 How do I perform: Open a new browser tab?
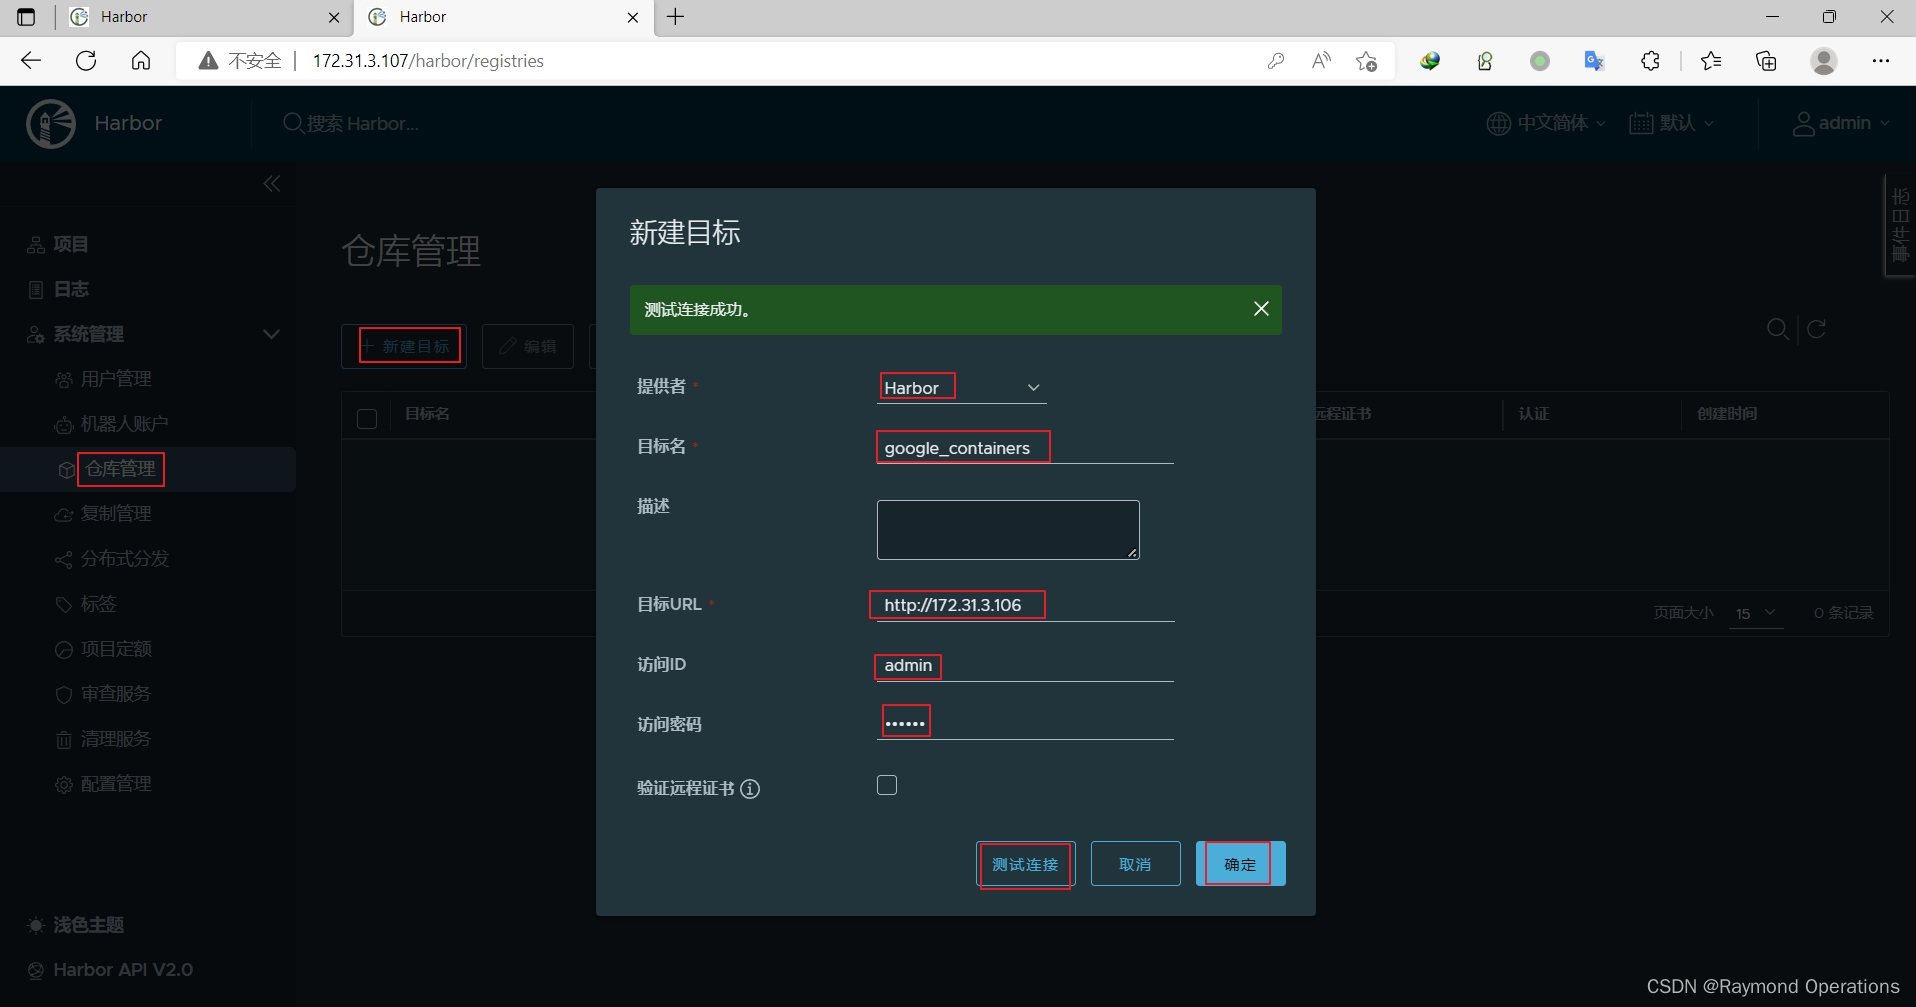pyautogui.click(x=676, y=17)
